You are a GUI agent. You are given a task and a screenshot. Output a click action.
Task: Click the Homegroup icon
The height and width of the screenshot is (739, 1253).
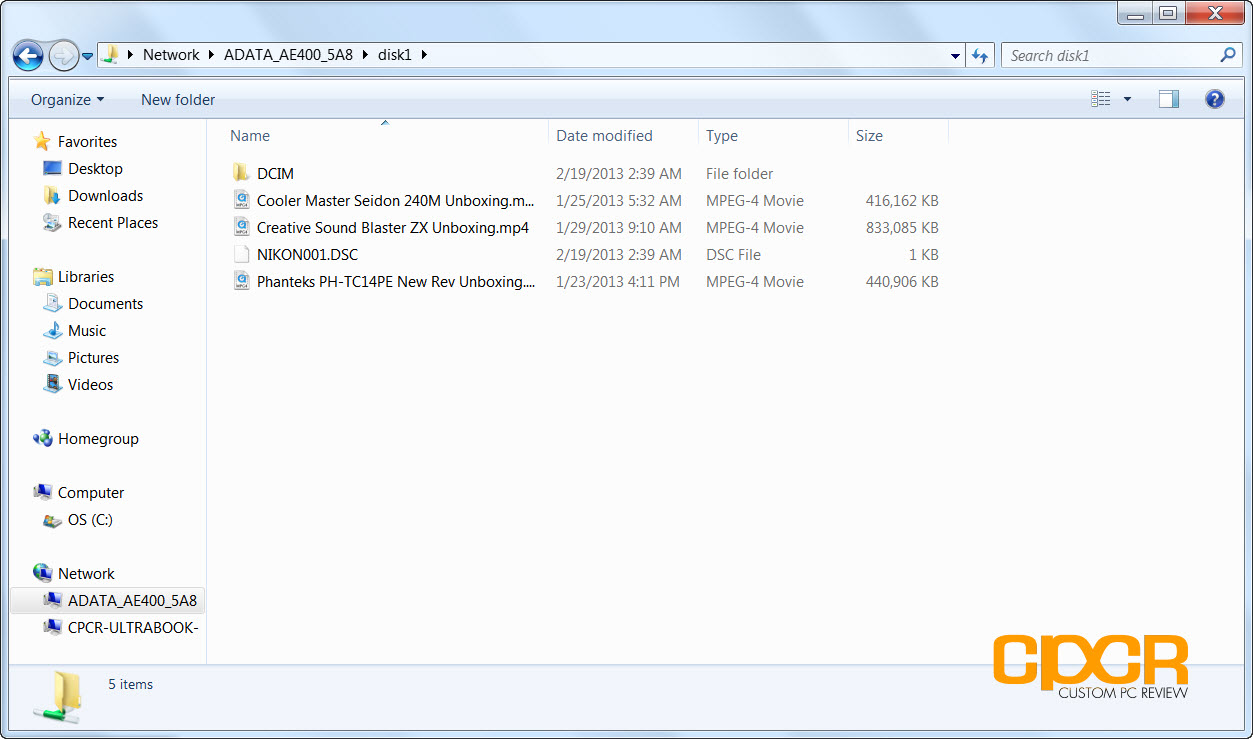[x=42, y=438]
